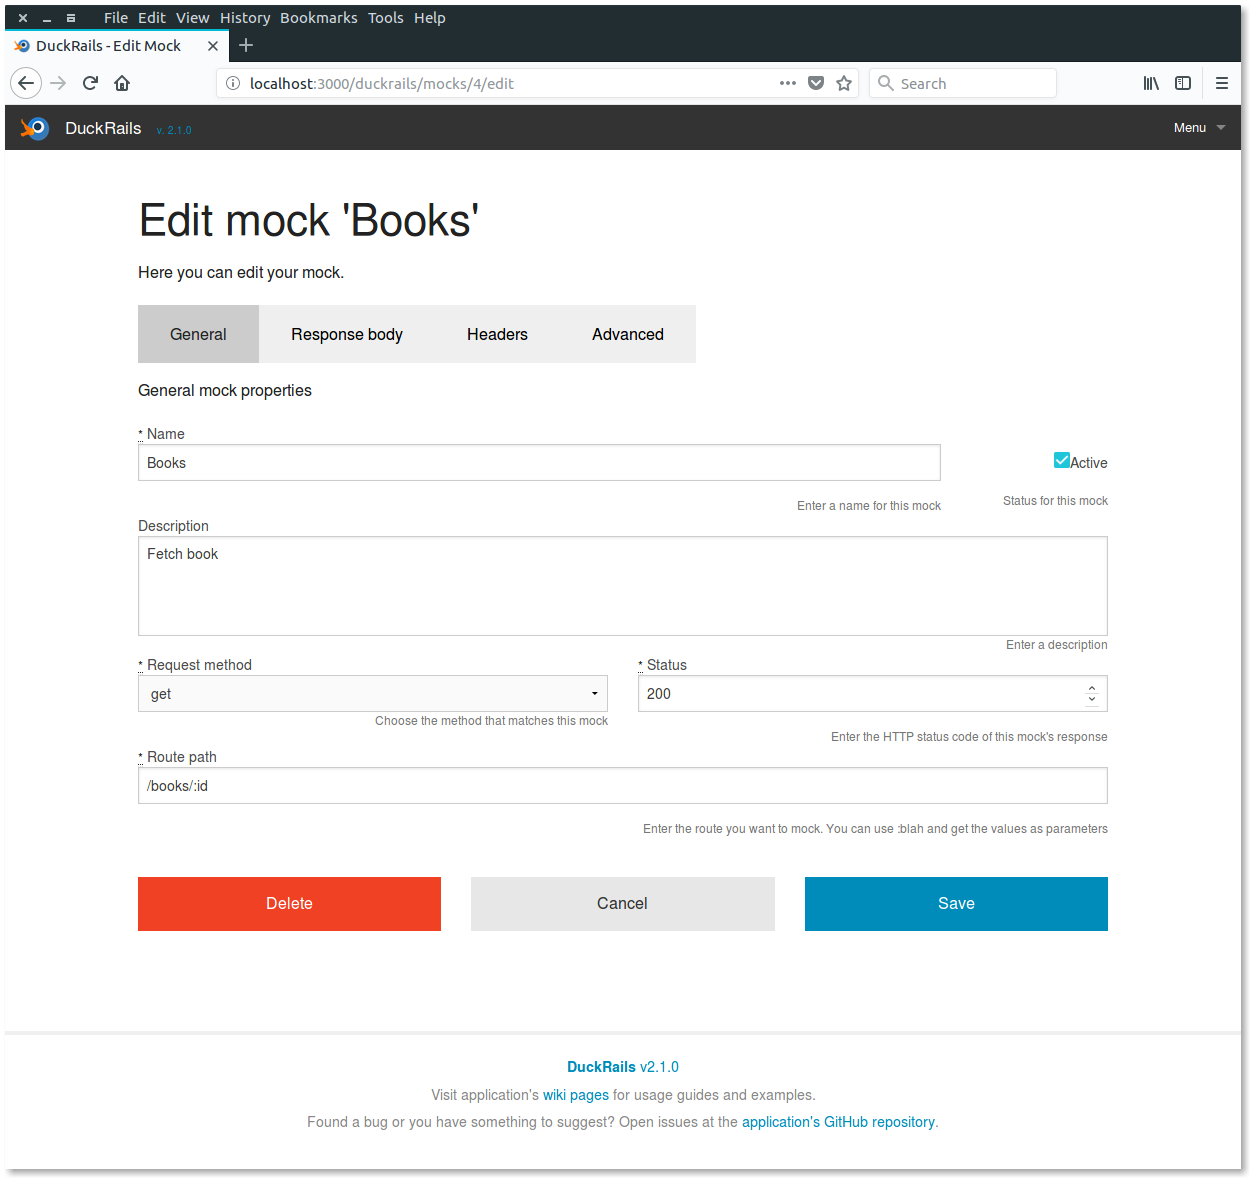The image size is (1250, 1178).
Task: Switch to the Headers tab
Action: pos(497,334)
